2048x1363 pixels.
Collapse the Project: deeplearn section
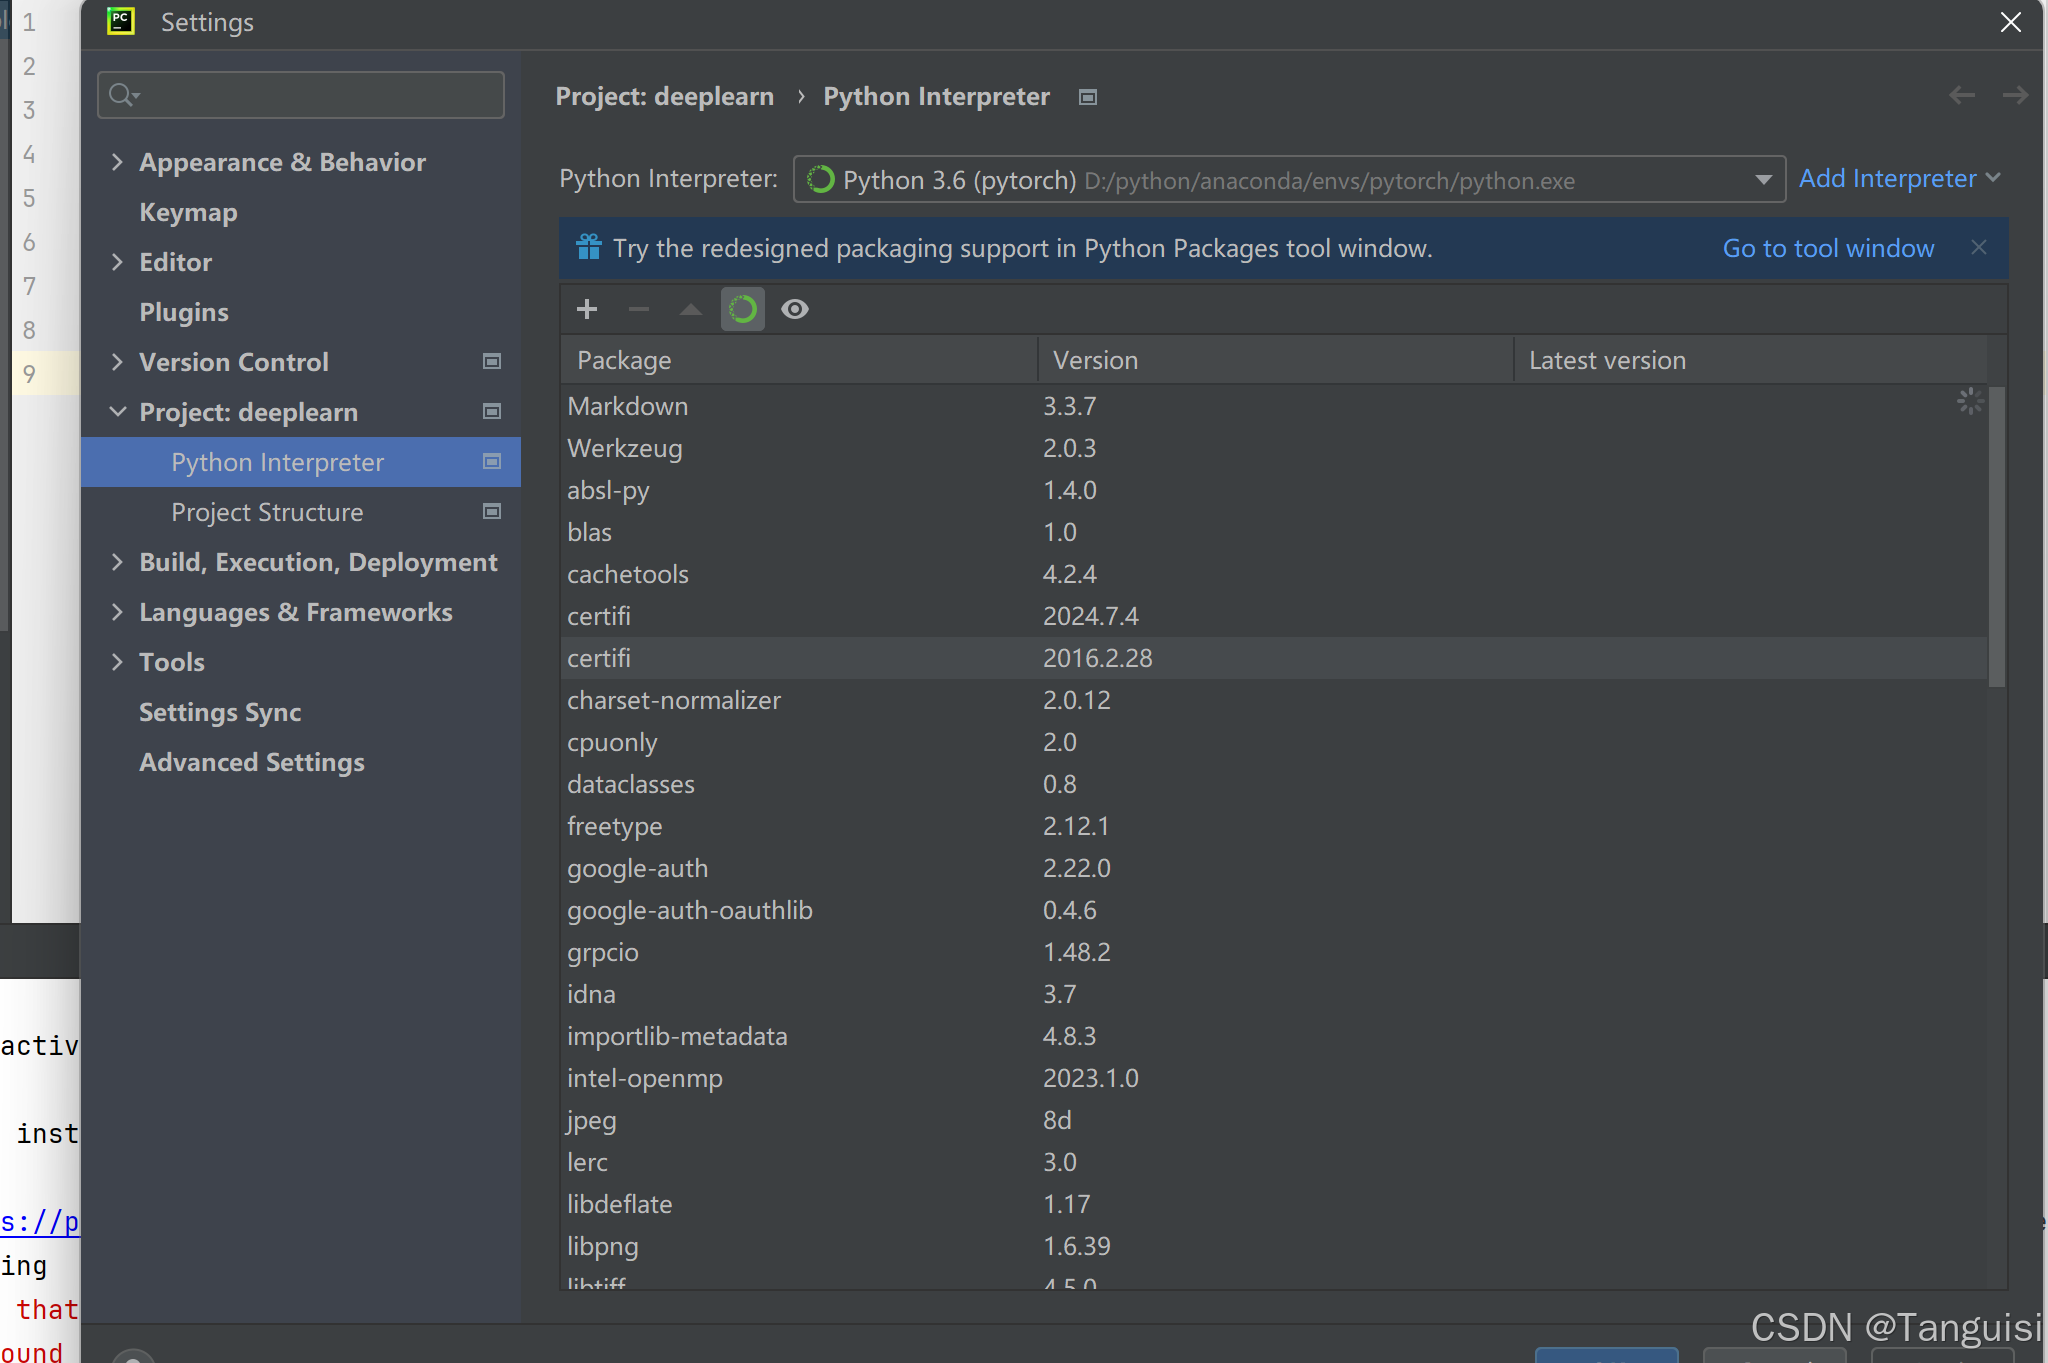(x=117, y=412)
